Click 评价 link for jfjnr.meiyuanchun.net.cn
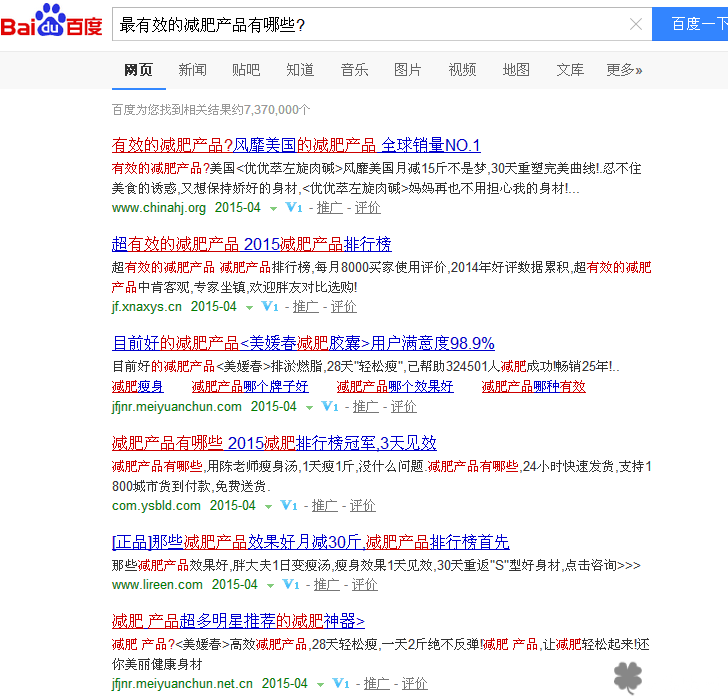The height and width of the screenshot is (698, 728). click(415, 683)
